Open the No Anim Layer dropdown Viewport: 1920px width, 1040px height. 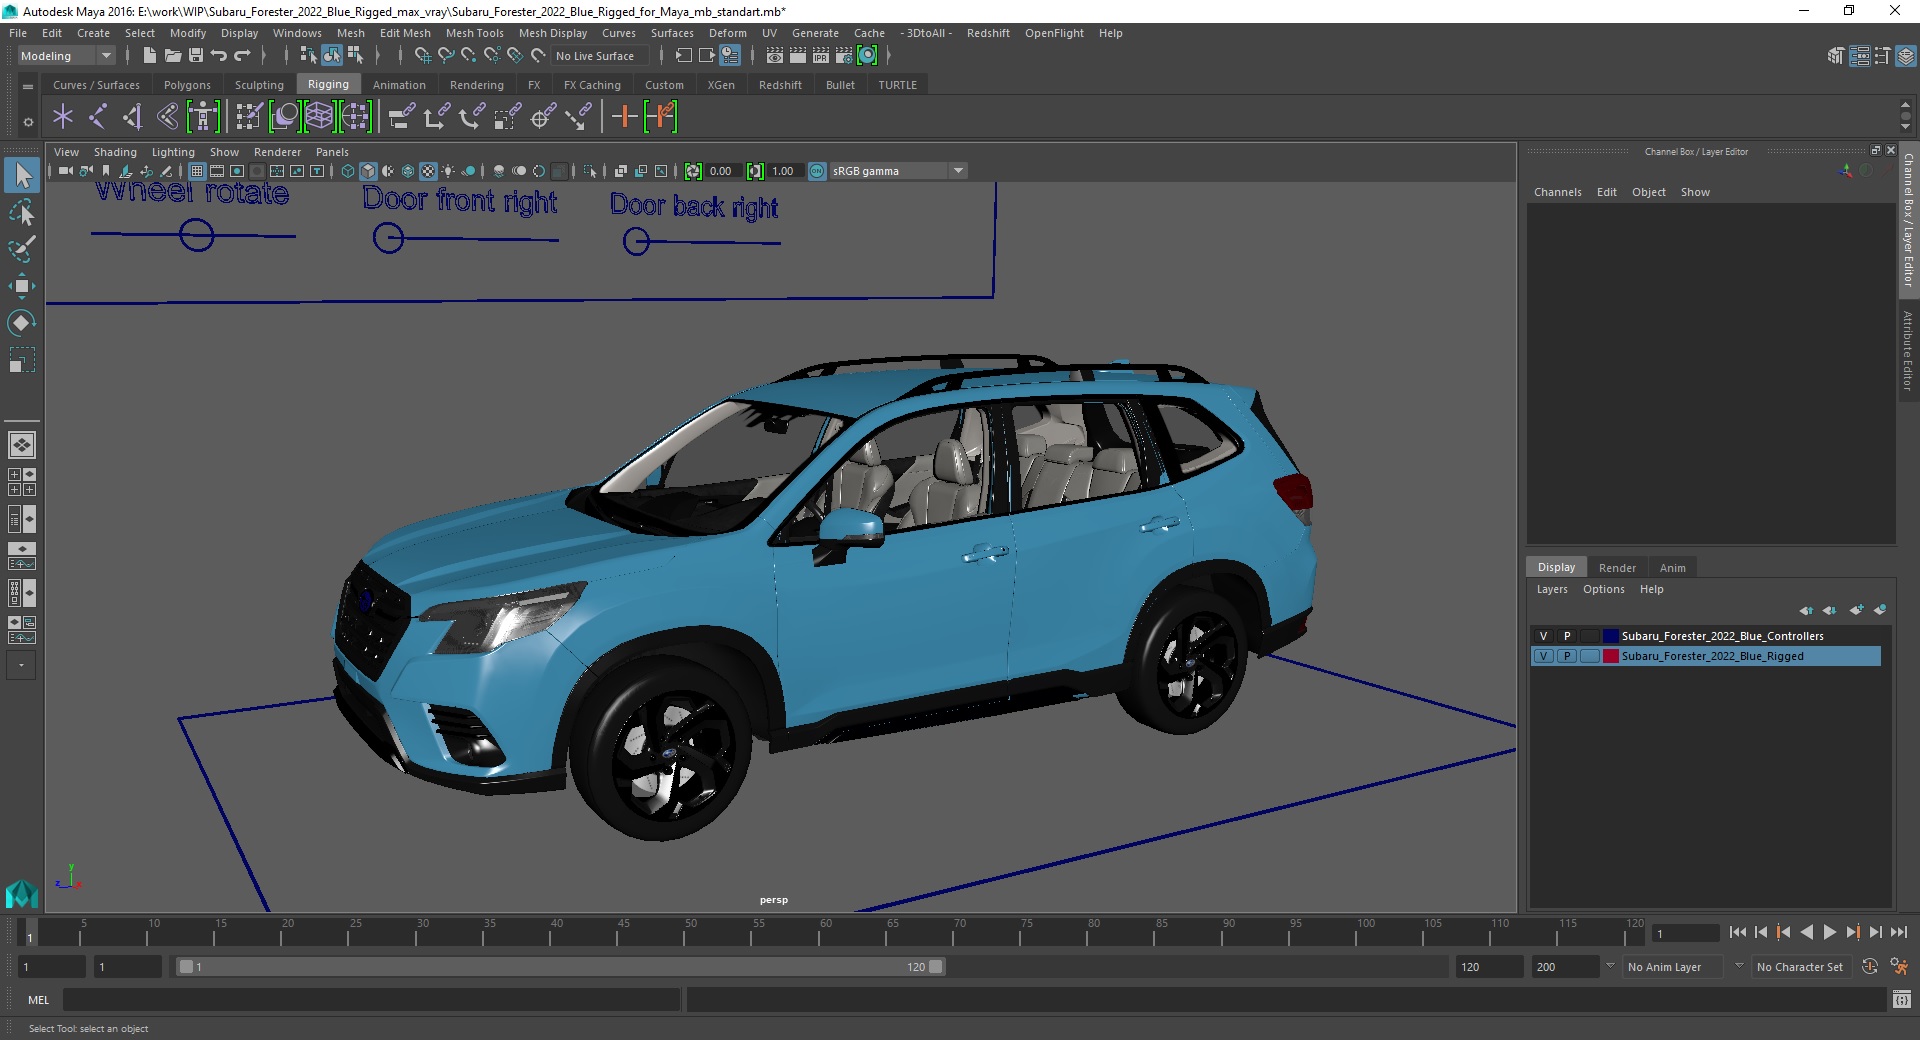click(x=1674, y=967)
